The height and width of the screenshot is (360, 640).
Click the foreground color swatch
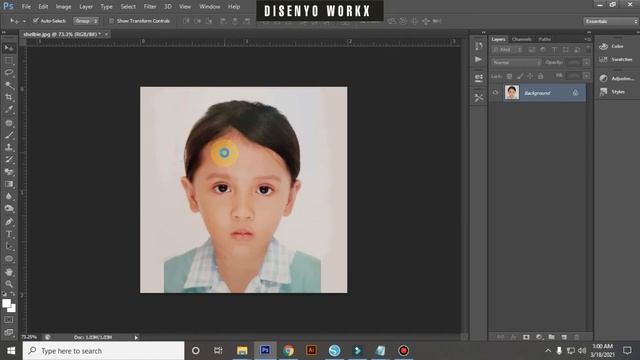point(6,304)
